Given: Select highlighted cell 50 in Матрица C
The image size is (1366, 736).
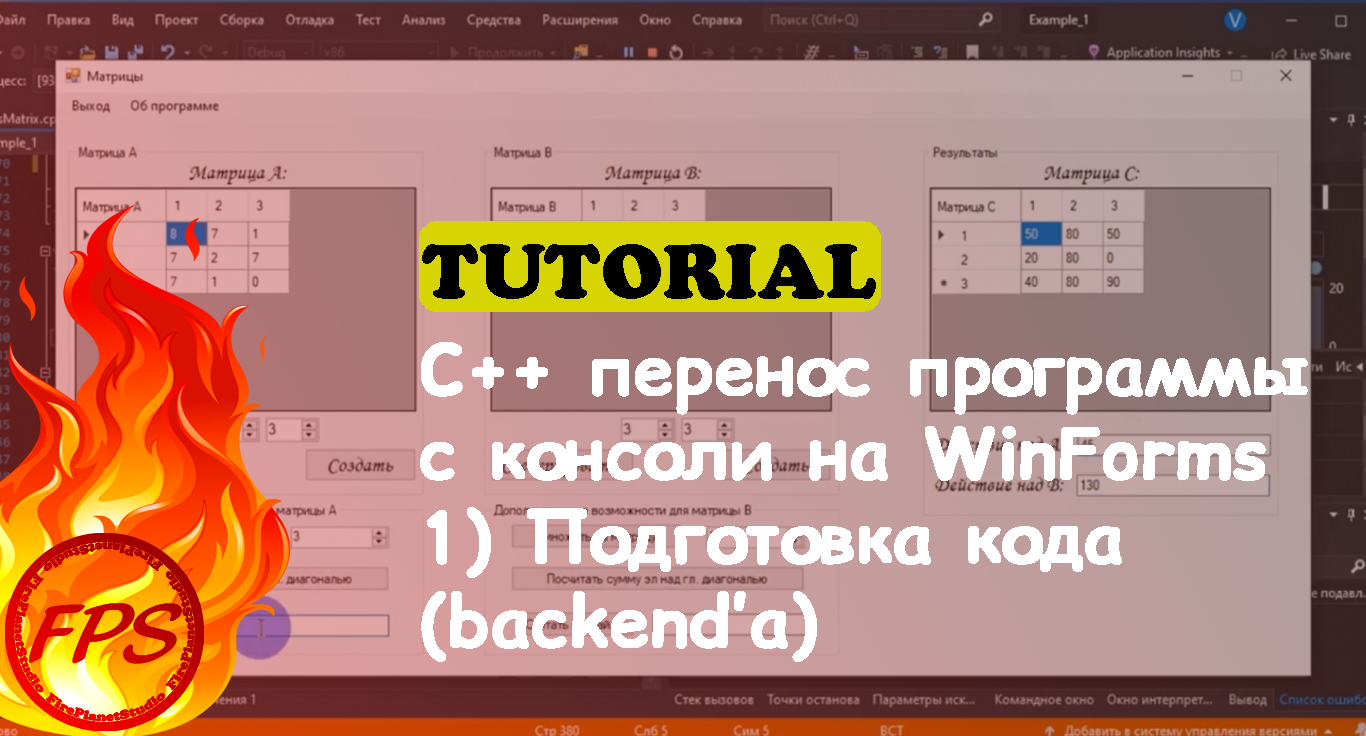Looking at the screenshot, I should click(x=1041, y=235).
